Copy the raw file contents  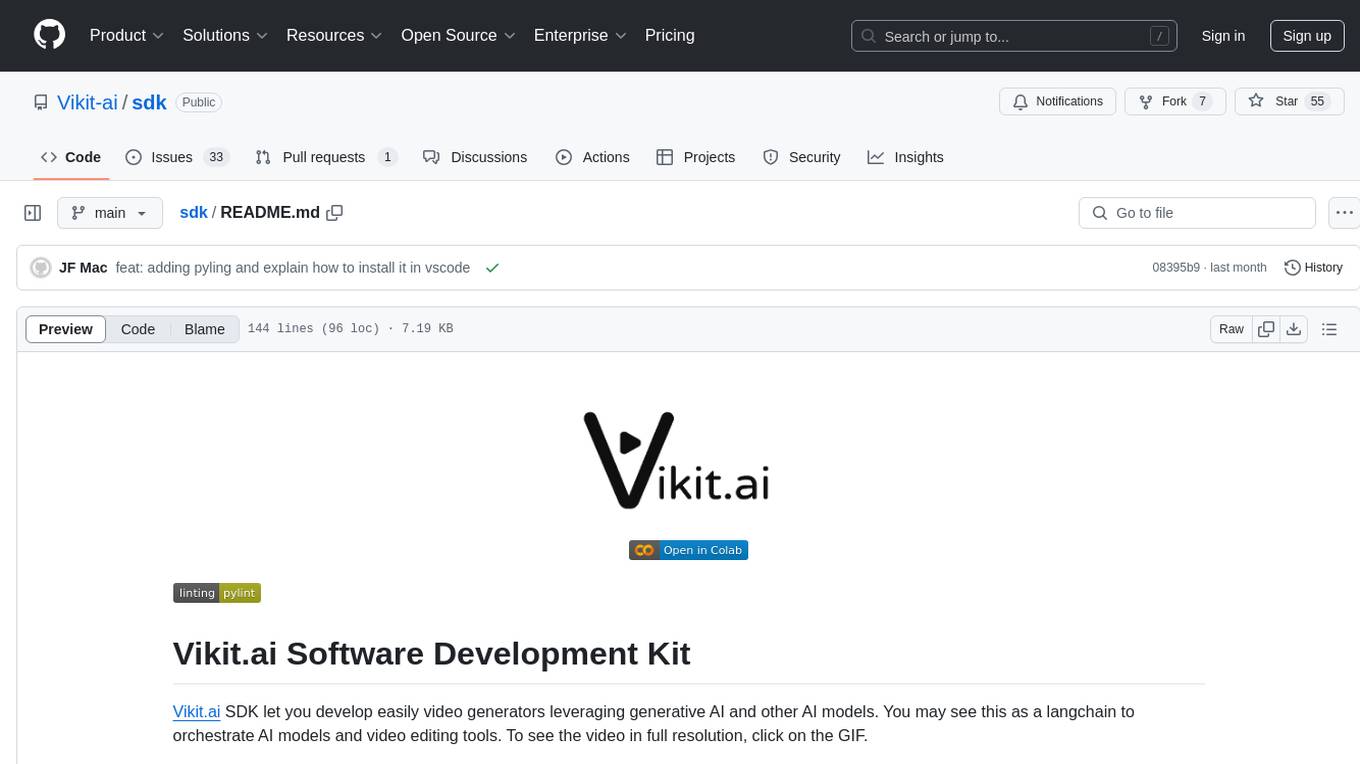coord(1266,329)
